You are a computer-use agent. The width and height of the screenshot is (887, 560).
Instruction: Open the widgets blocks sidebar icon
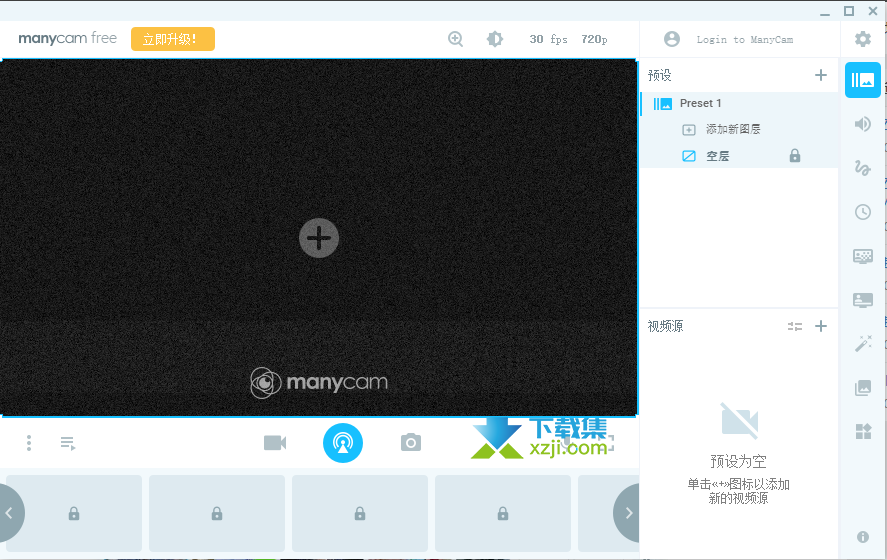(x=863, y=432)
